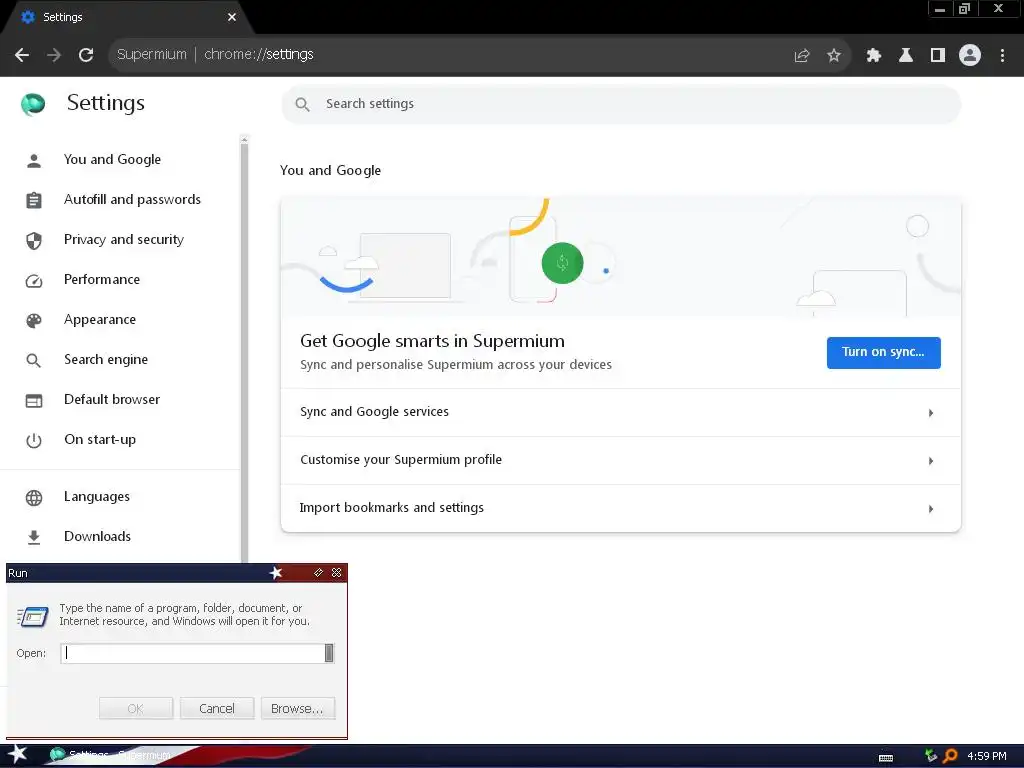This screenshot has height=768, width=1024.
Task: Click the star Start button on taskbar
Action: click(x=16, y=754)
